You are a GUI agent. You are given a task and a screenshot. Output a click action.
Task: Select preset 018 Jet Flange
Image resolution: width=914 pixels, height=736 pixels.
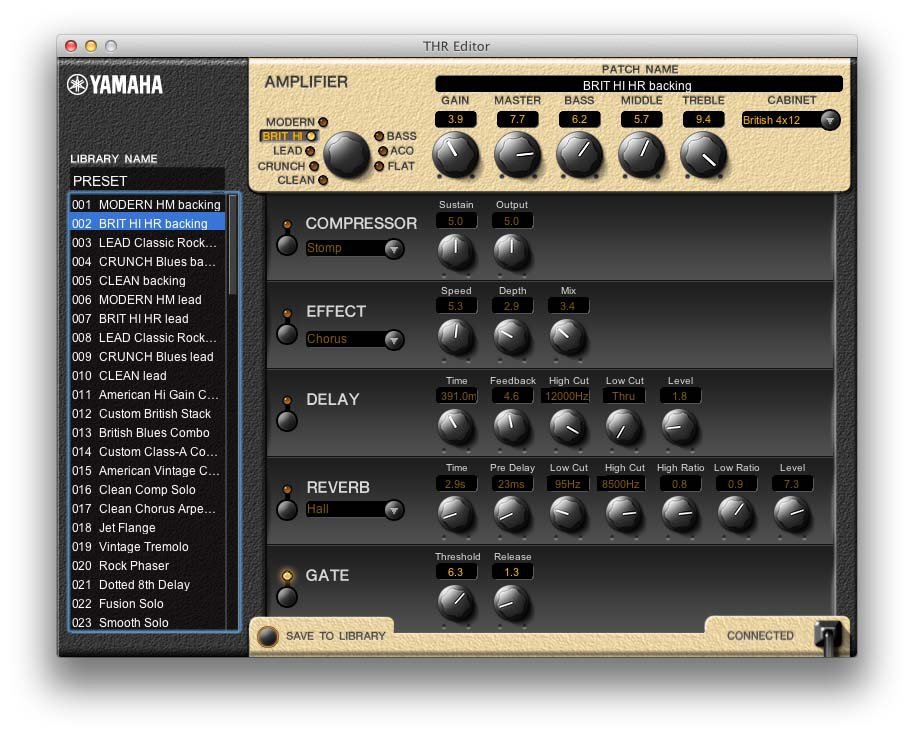pyautogui.click(x=147, y=528)
